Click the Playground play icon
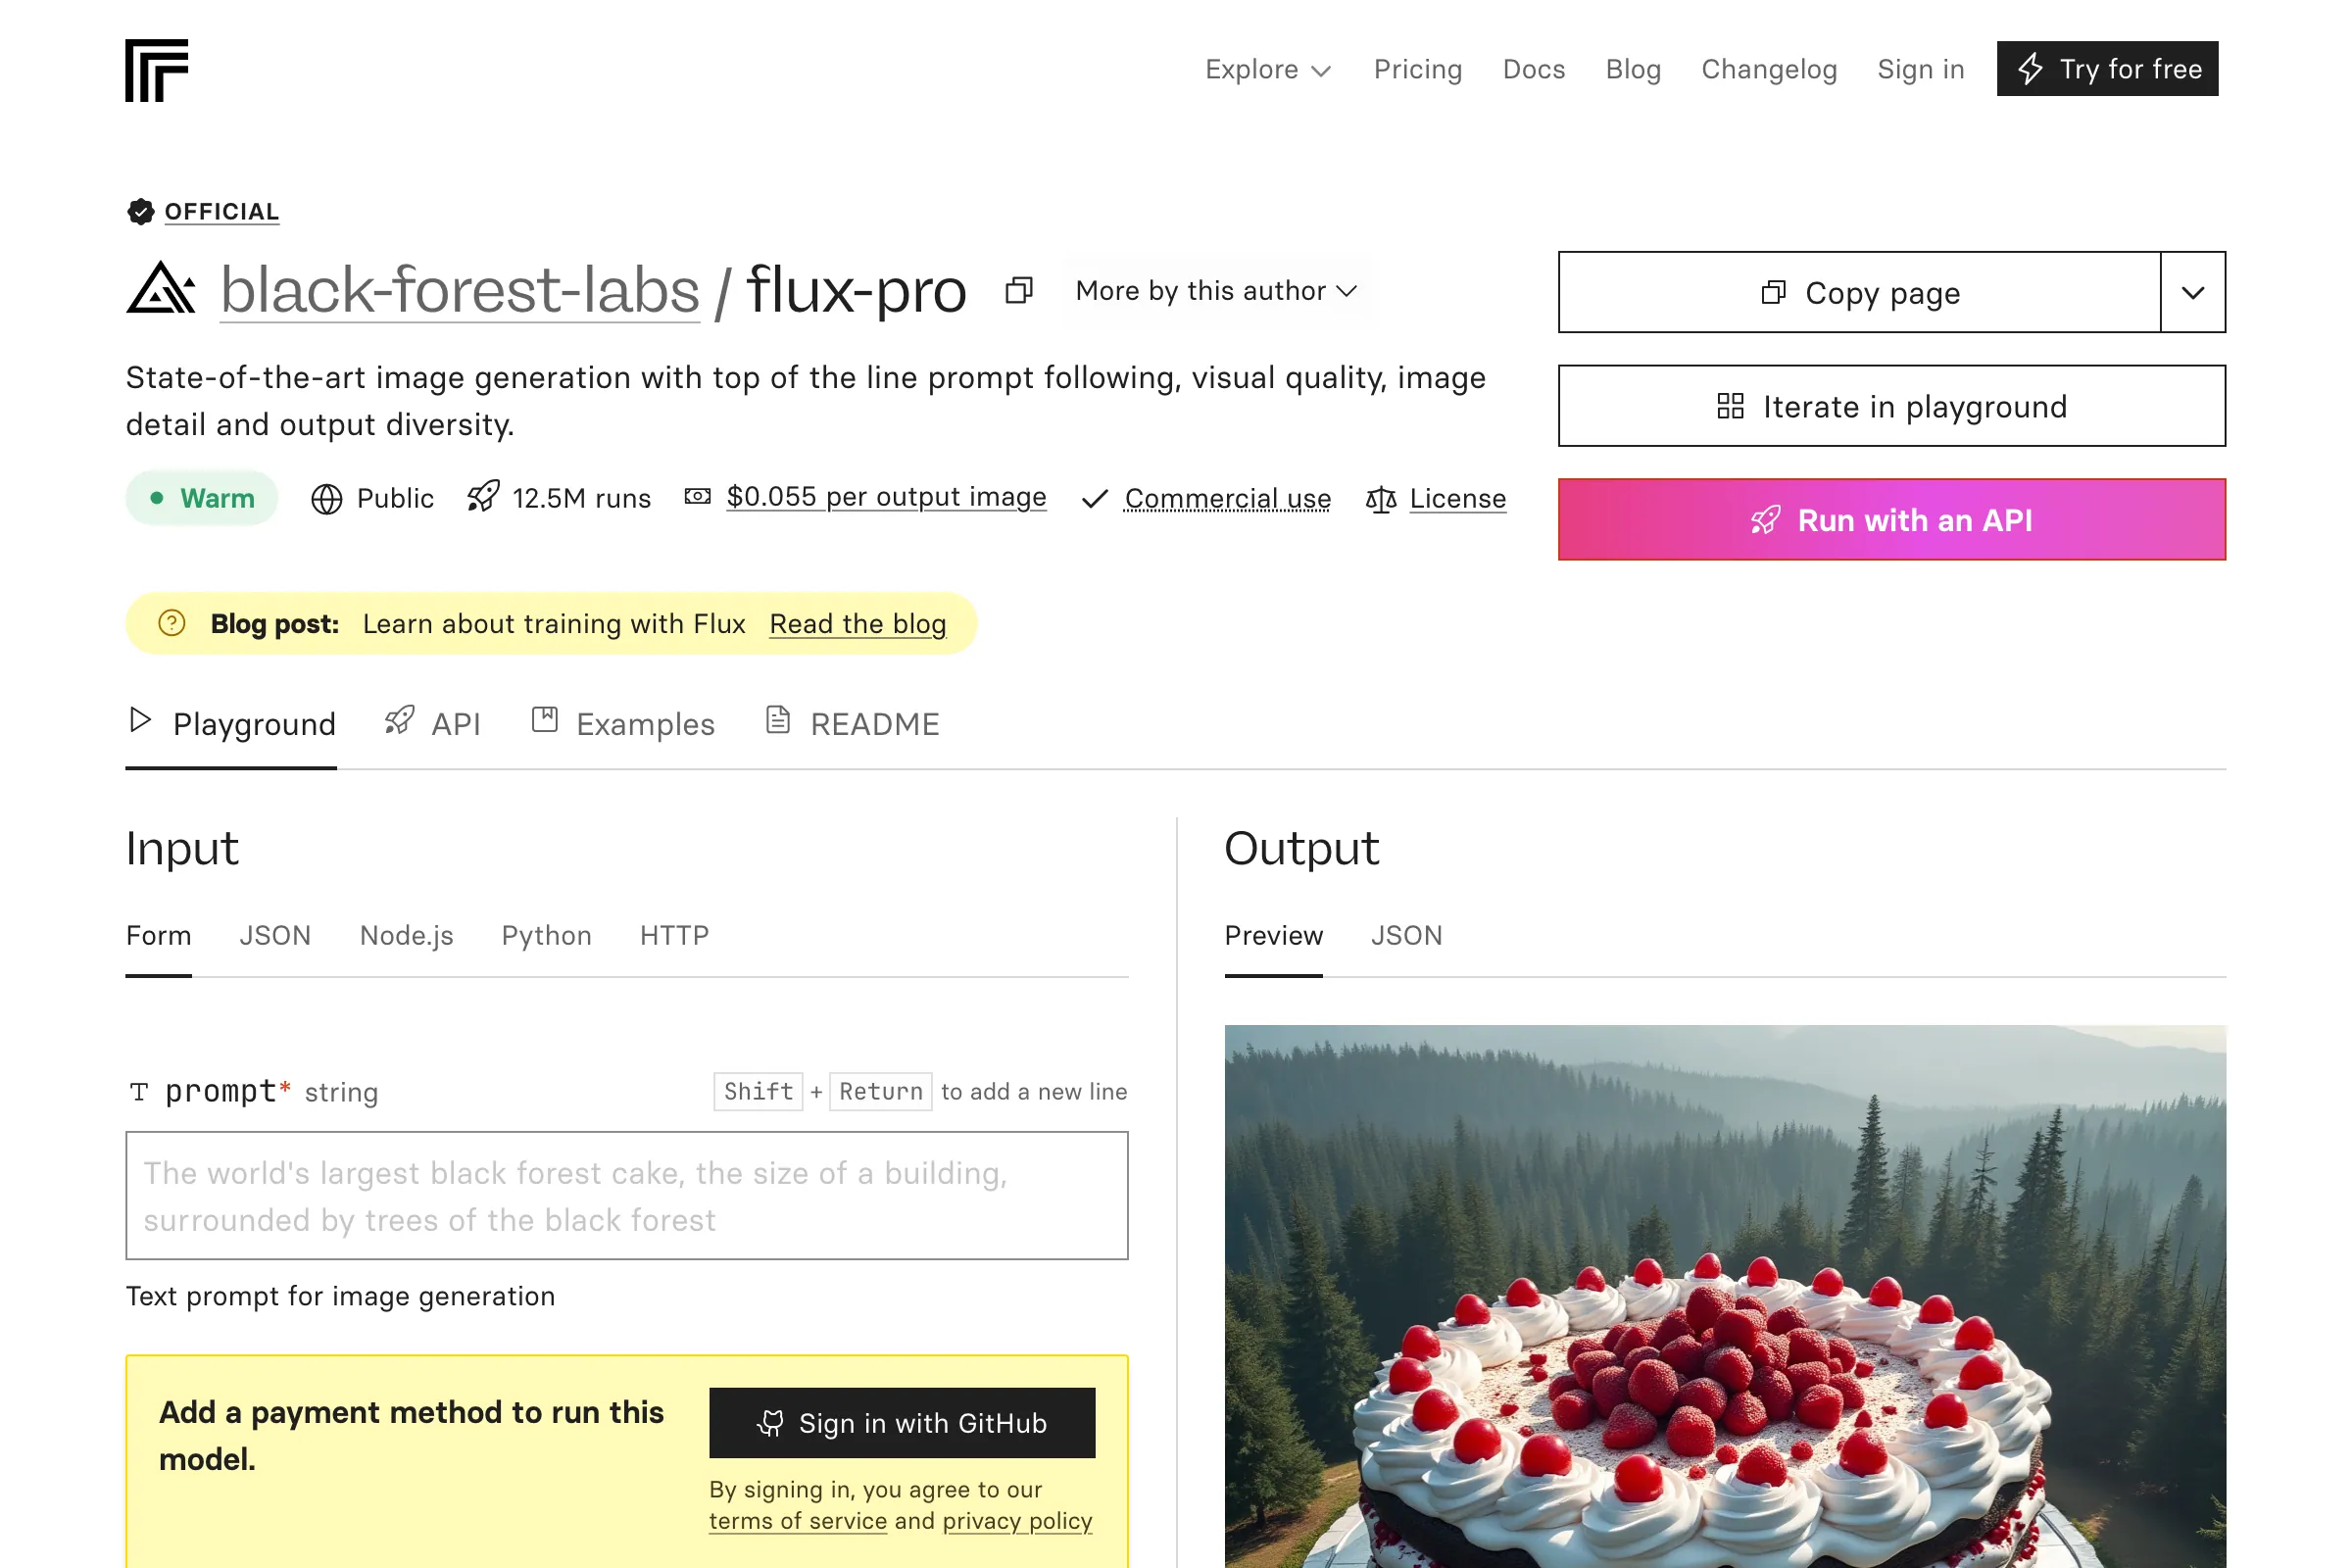Viewport: 2352px width, 1568px height. coord(141,720)
